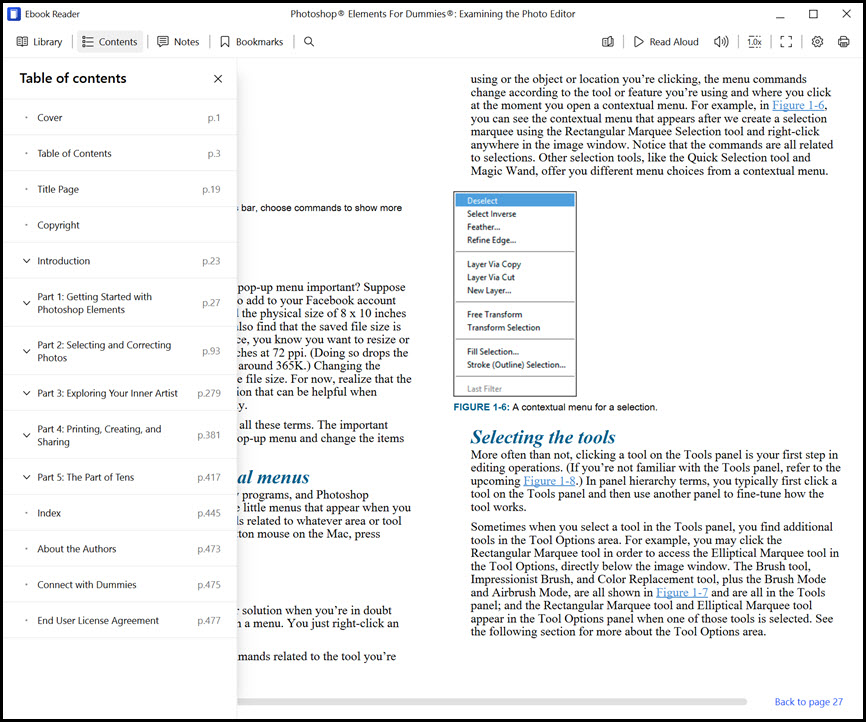866x722 pixels.
Task: Enter full screen mode
Action: pos(786,41)
